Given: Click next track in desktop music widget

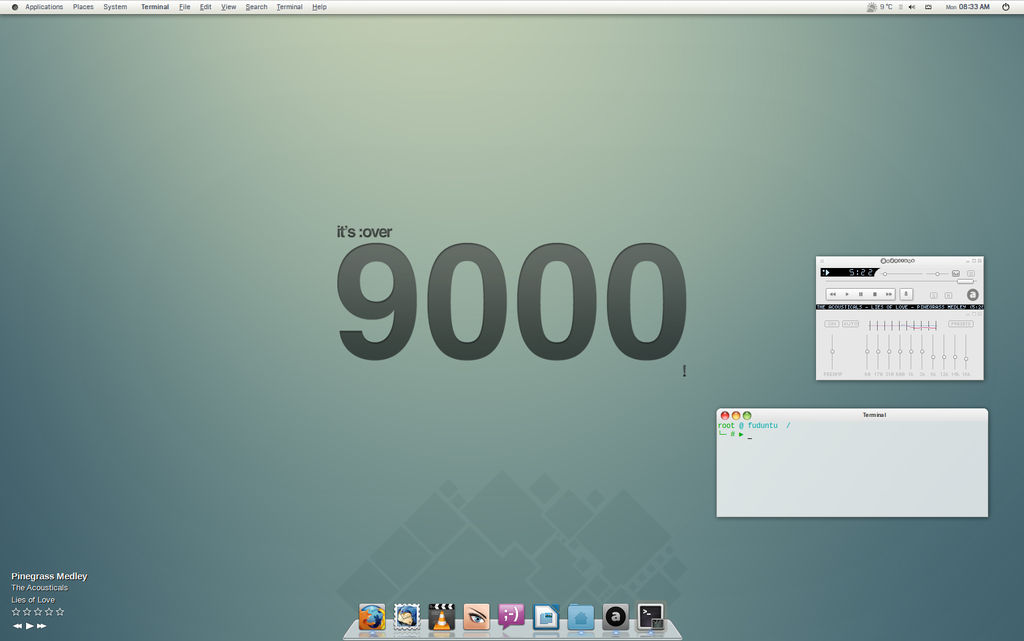Looking at the screenshot, I should tap(42, 626).
